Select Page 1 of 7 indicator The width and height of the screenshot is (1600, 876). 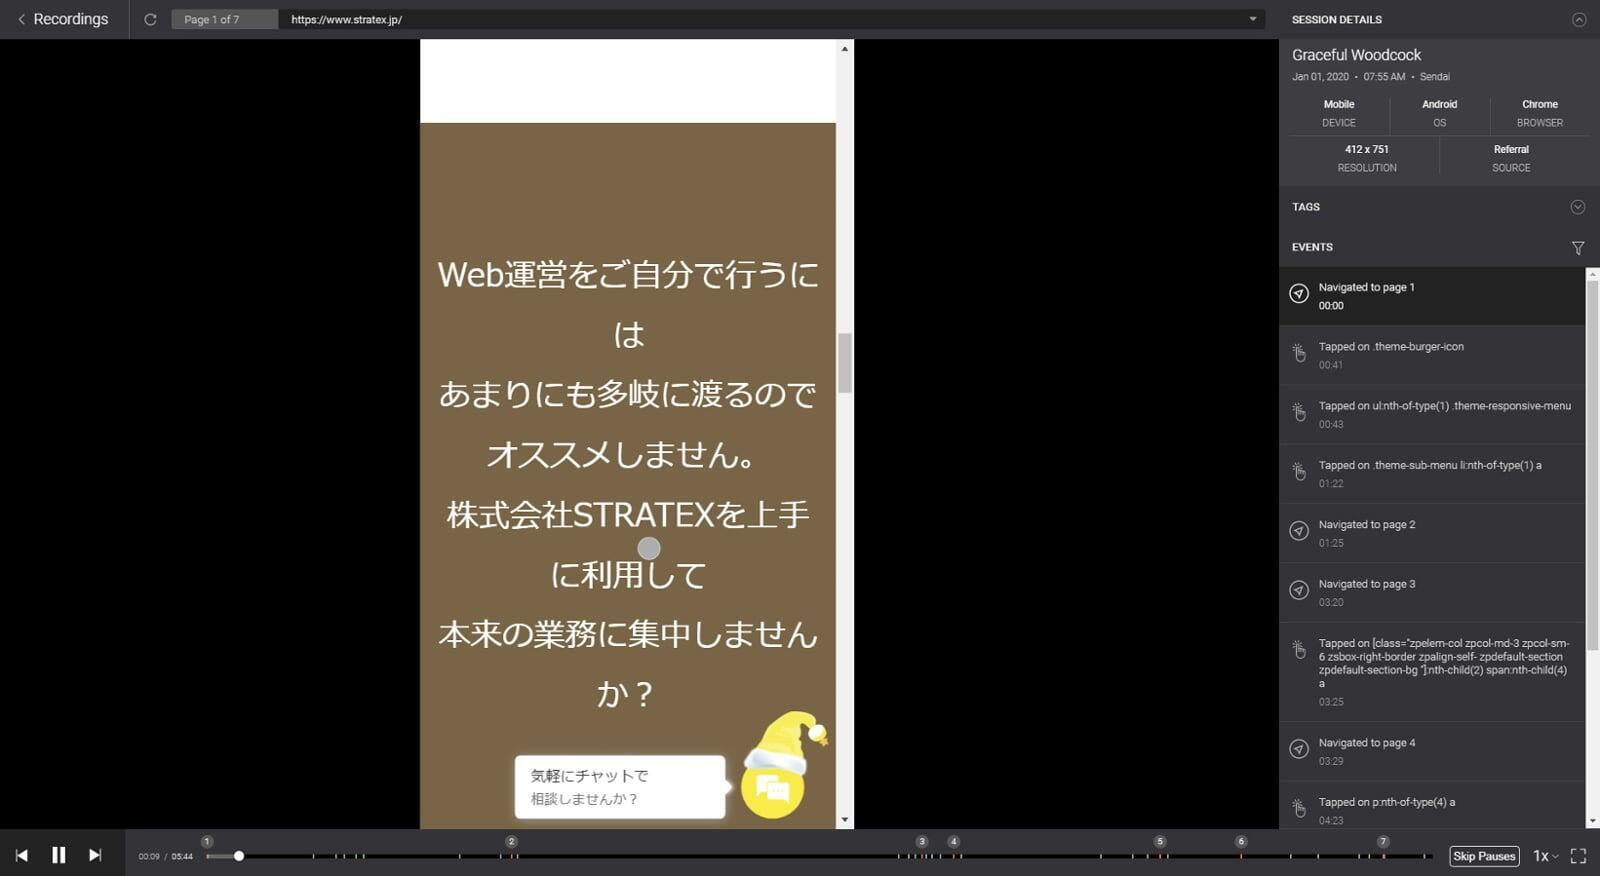click(224, 19)
